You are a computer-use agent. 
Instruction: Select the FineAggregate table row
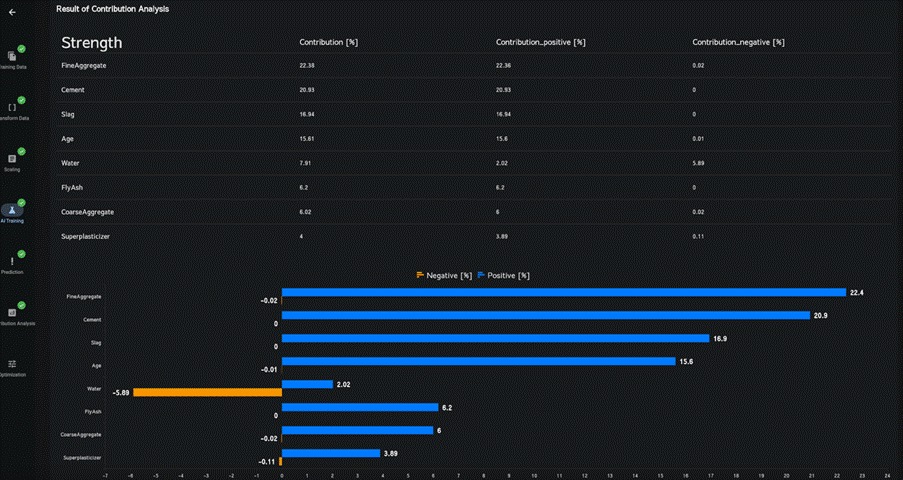(x=84, y=65)
